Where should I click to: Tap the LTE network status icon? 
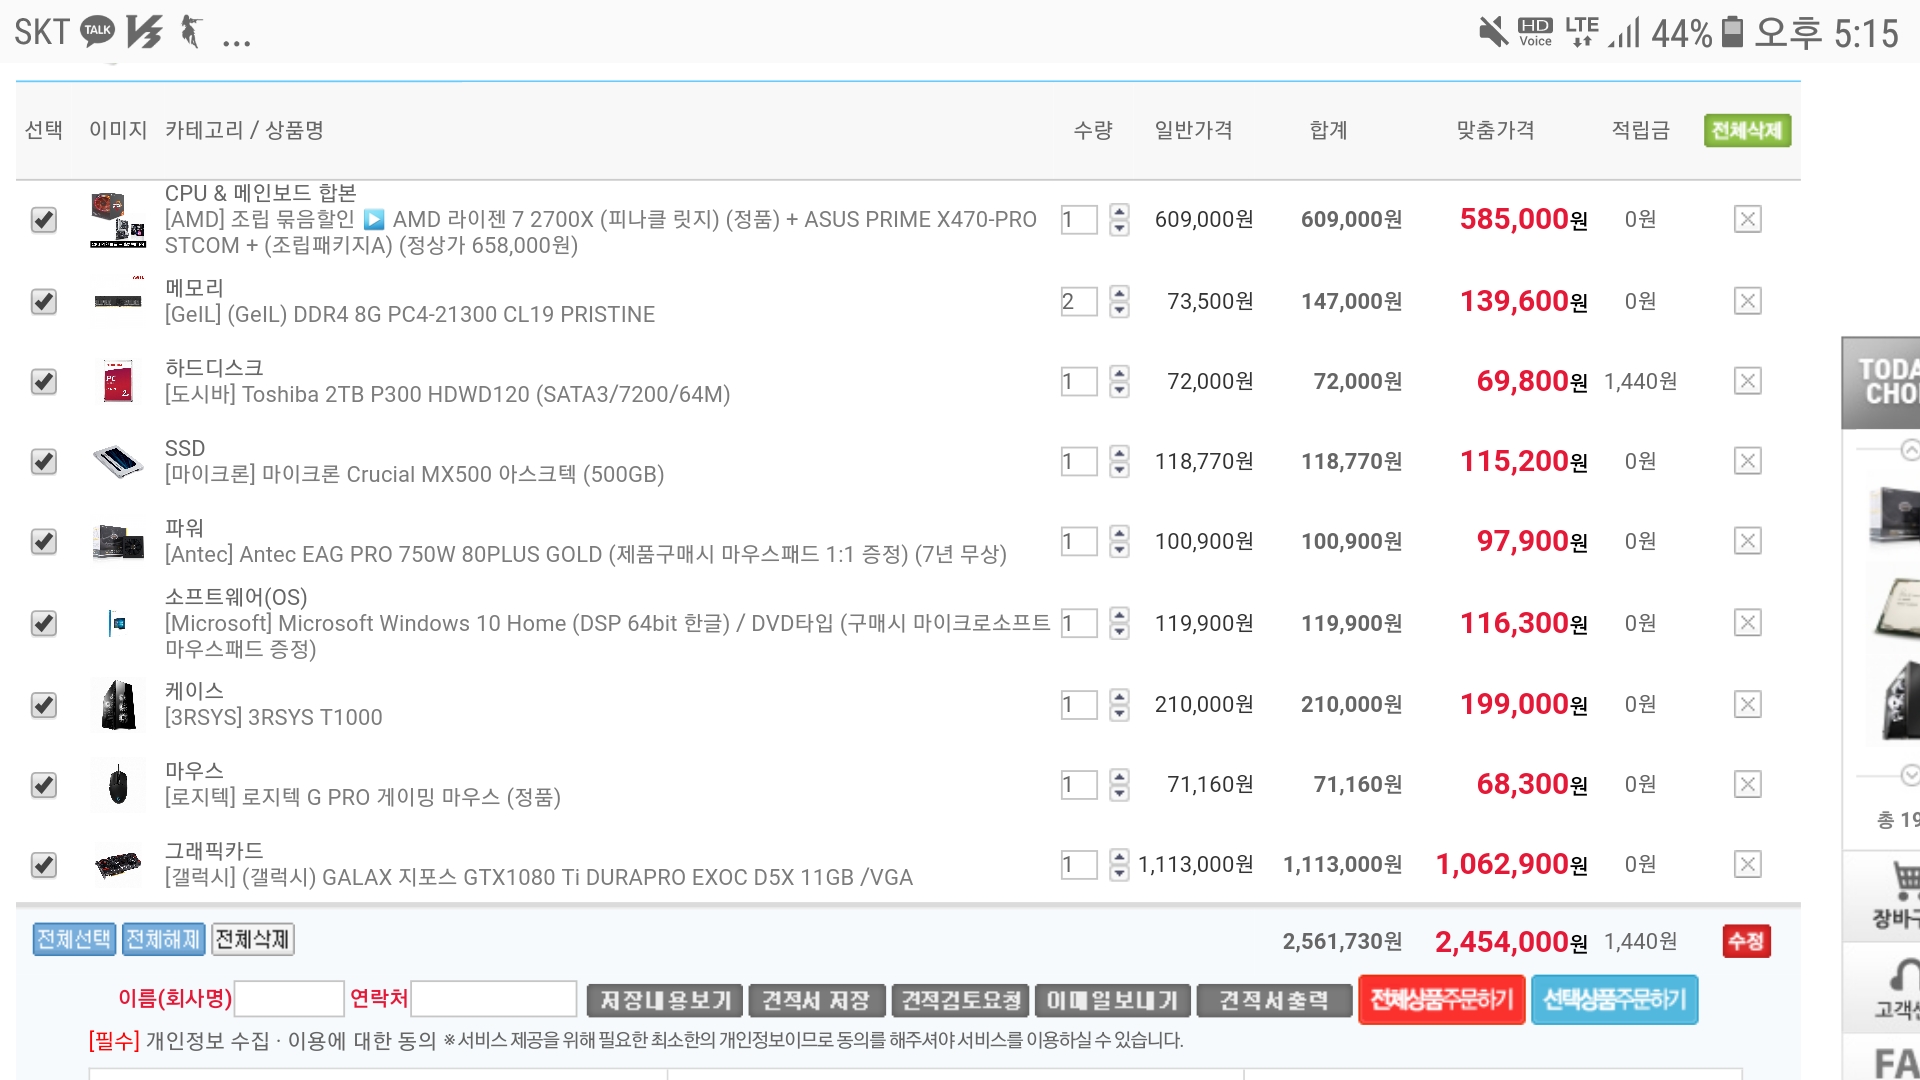(x=1582, y=31)
